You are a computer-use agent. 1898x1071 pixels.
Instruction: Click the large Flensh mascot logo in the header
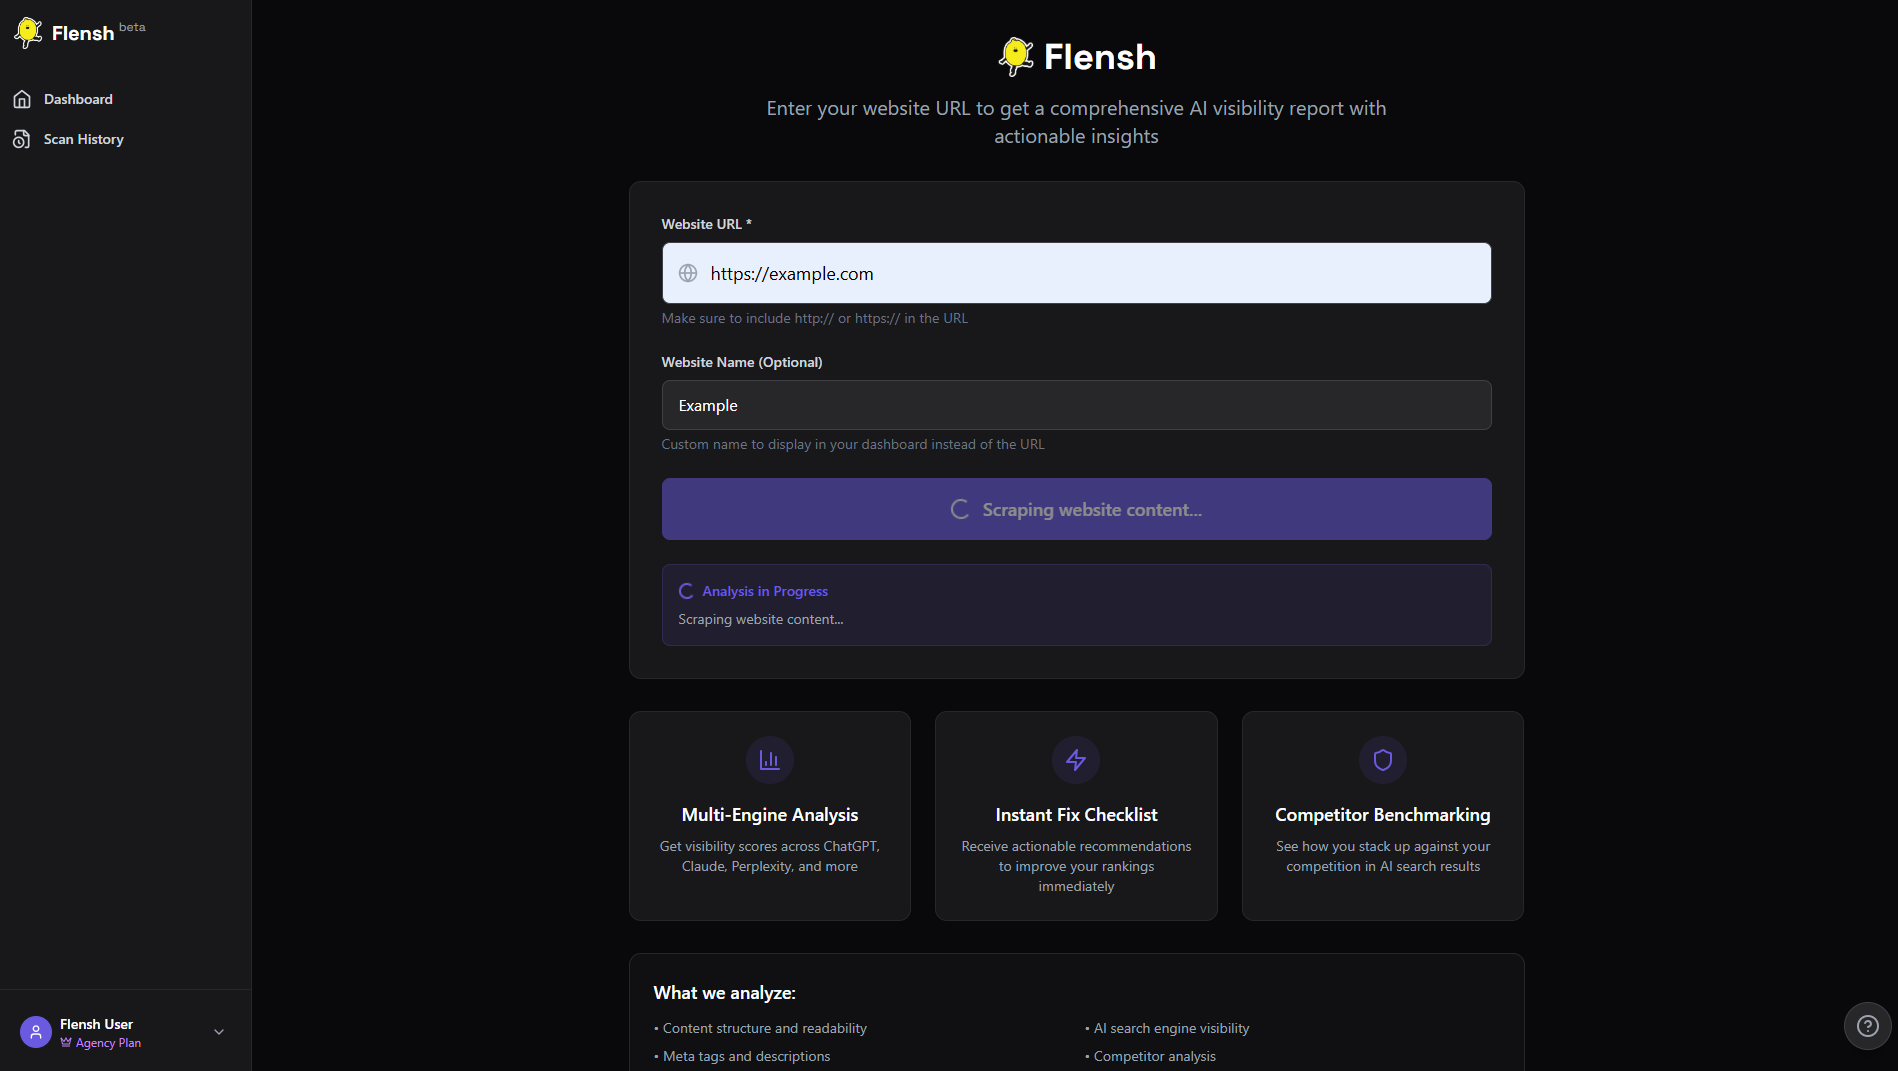click(1015, 57)
